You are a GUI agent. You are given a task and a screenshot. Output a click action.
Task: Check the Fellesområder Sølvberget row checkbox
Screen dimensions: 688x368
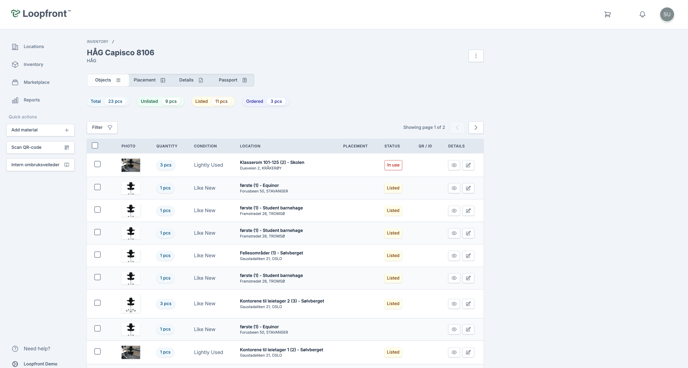(x=97, y=255)
